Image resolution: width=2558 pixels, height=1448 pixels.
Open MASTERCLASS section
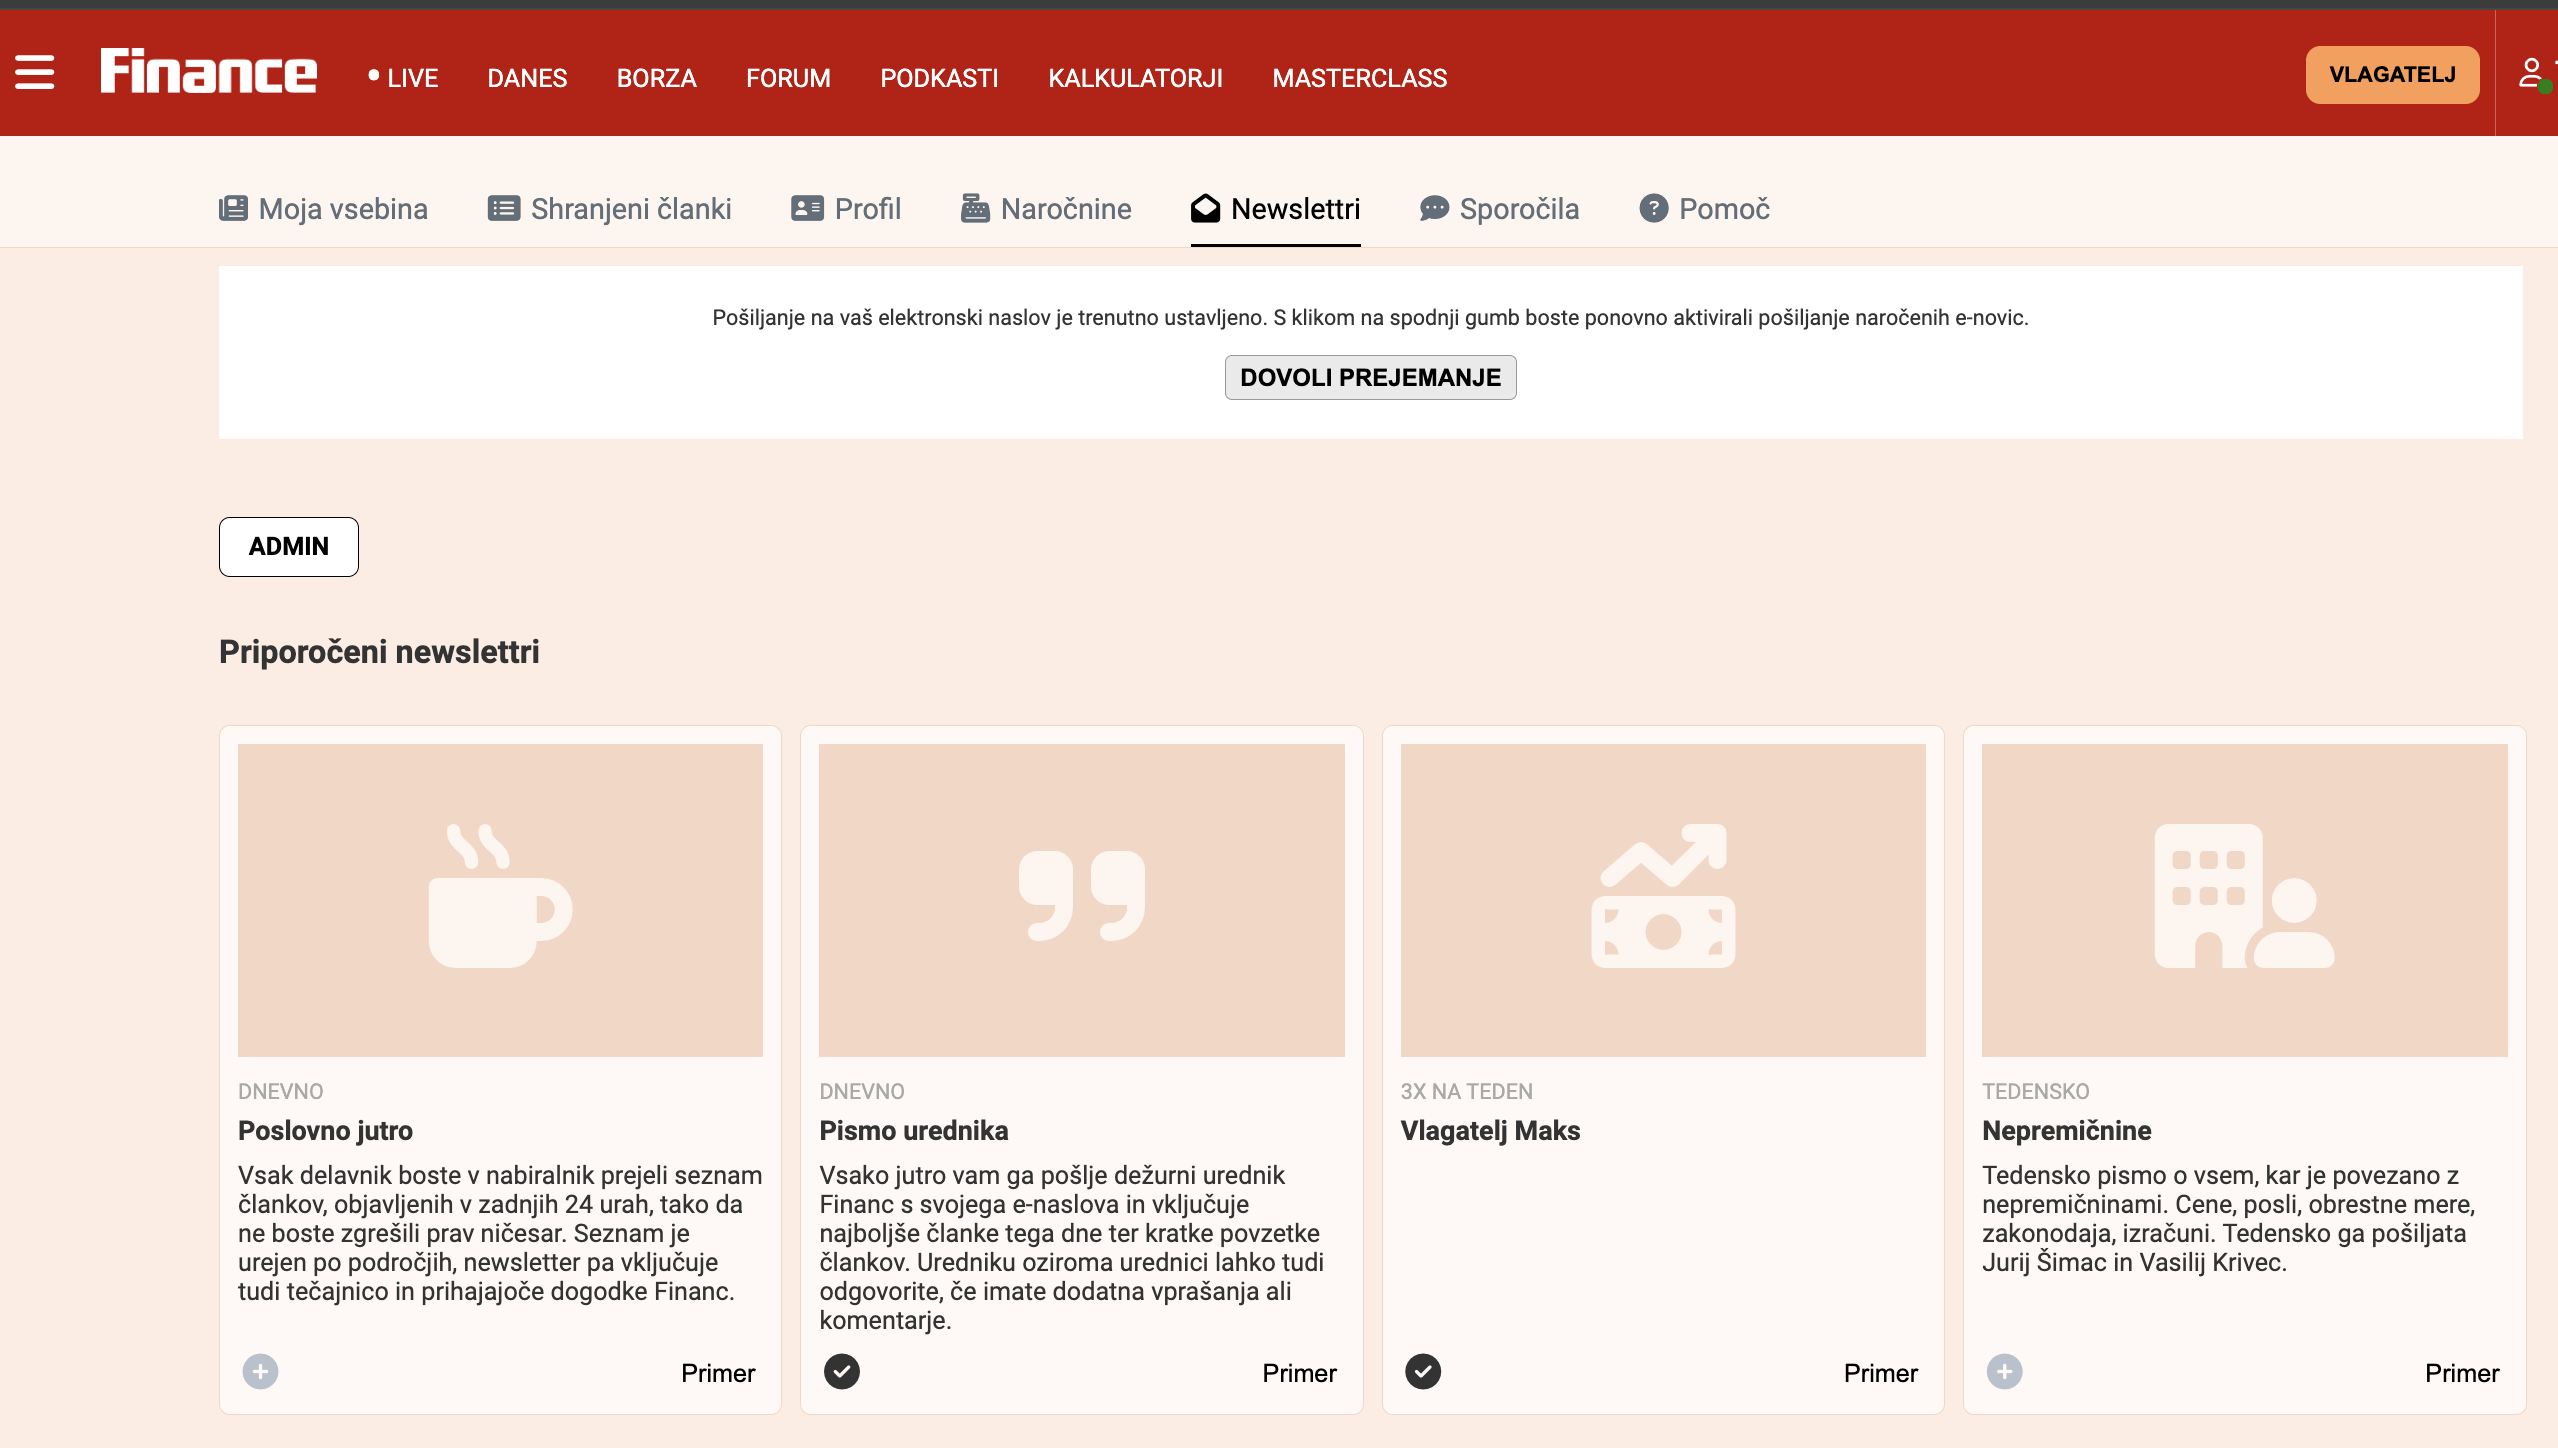click(x=1359, y=78)
